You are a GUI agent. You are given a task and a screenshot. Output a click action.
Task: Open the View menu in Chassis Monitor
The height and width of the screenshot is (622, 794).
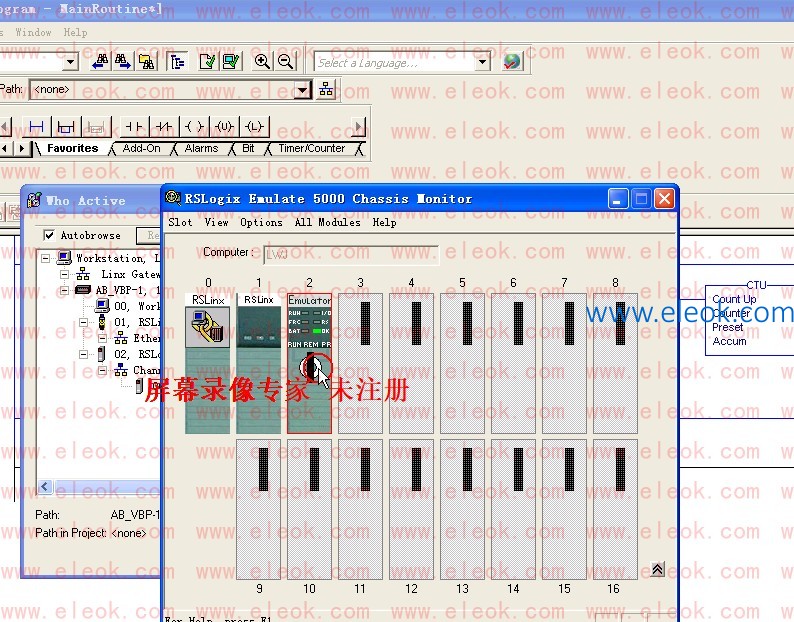tap(216, 222)
